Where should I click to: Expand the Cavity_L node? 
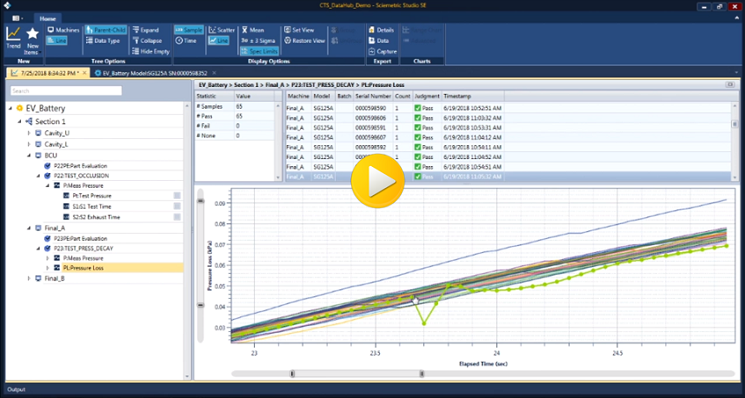(29, 144)
